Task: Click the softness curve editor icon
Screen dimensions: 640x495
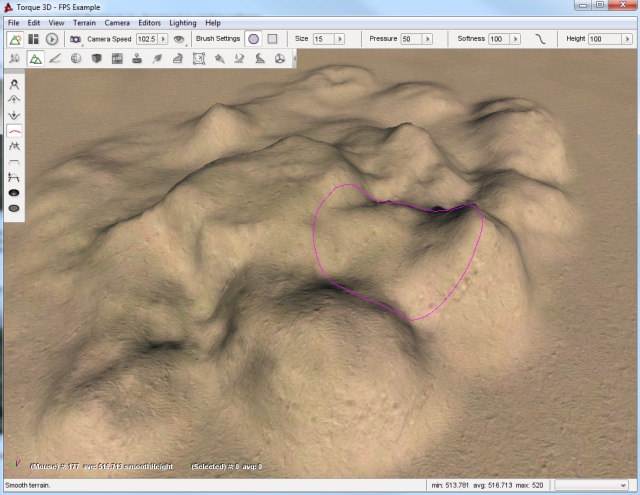Action: [x=541, y=39]
